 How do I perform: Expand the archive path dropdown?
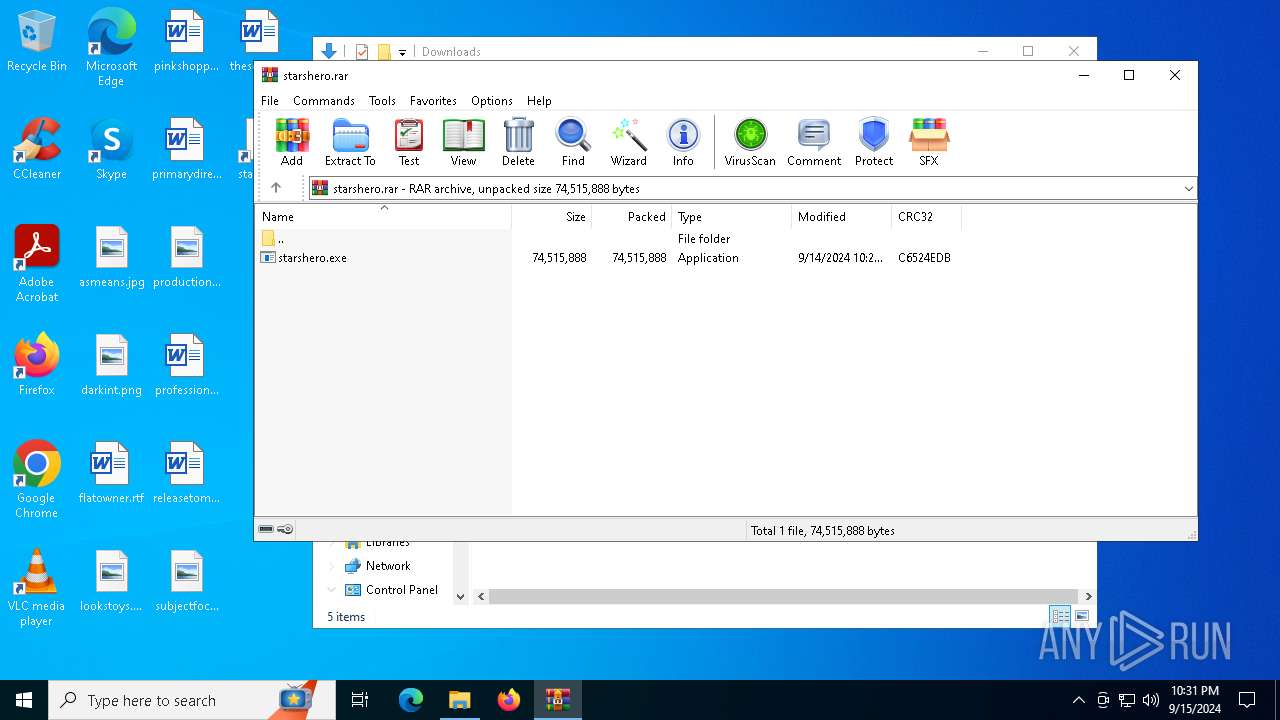pyautogui.click(x=1188, y=188)
